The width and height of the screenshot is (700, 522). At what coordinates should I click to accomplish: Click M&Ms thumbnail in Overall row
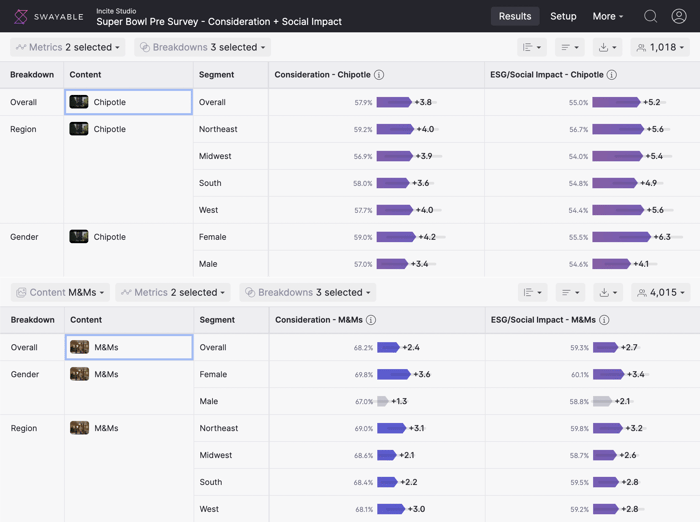coord(79,347)
